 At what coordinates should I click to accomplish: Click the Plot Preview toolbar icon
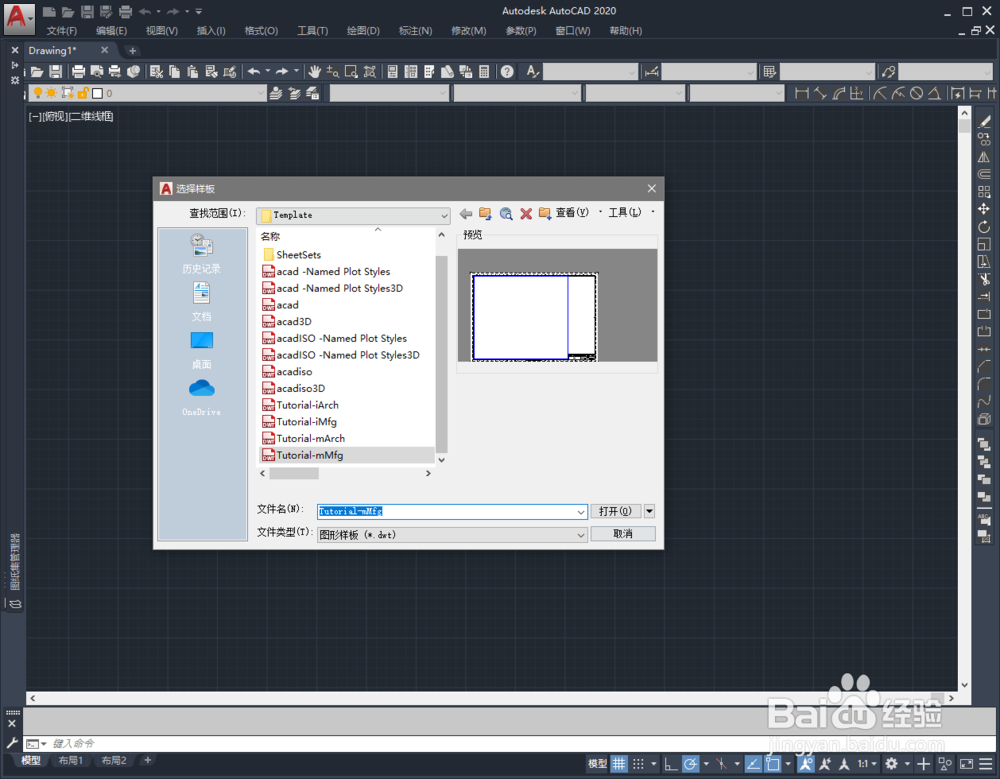[x=97, y=72]
